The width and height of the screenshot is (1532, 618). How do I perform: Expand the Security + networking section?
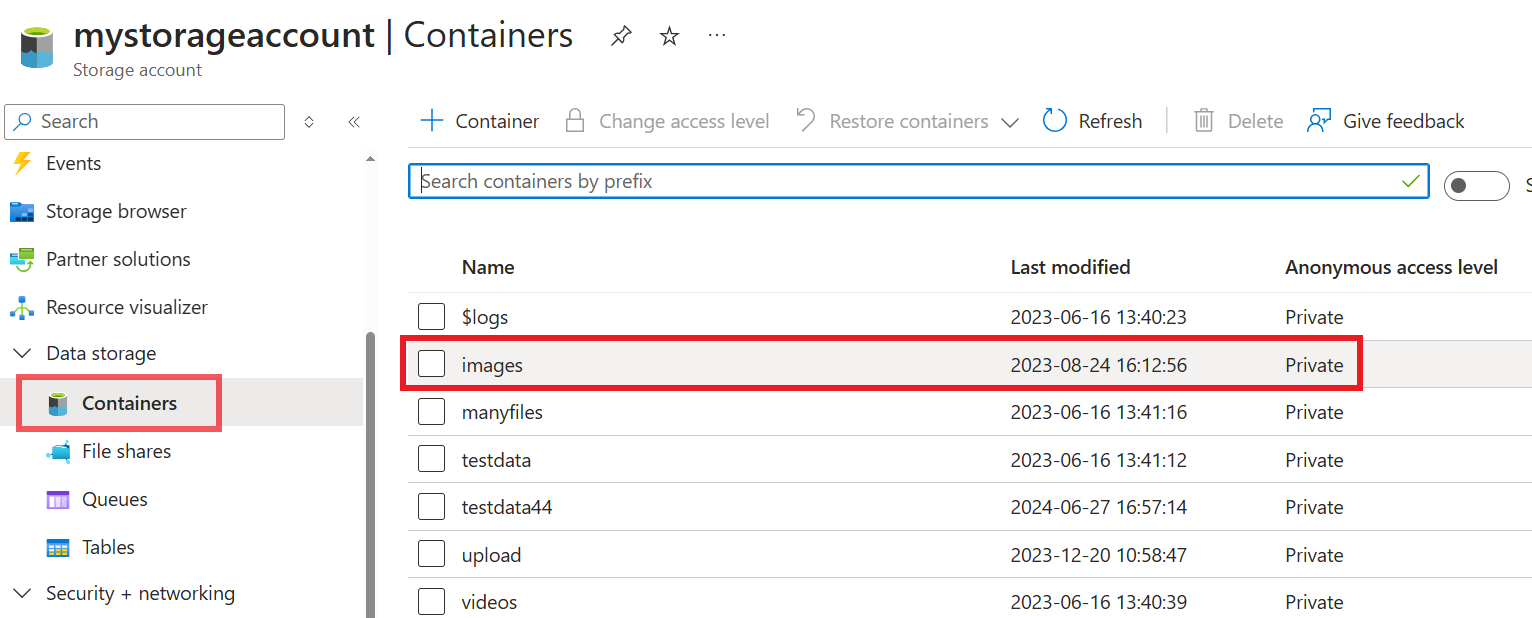tap(22, 593)
